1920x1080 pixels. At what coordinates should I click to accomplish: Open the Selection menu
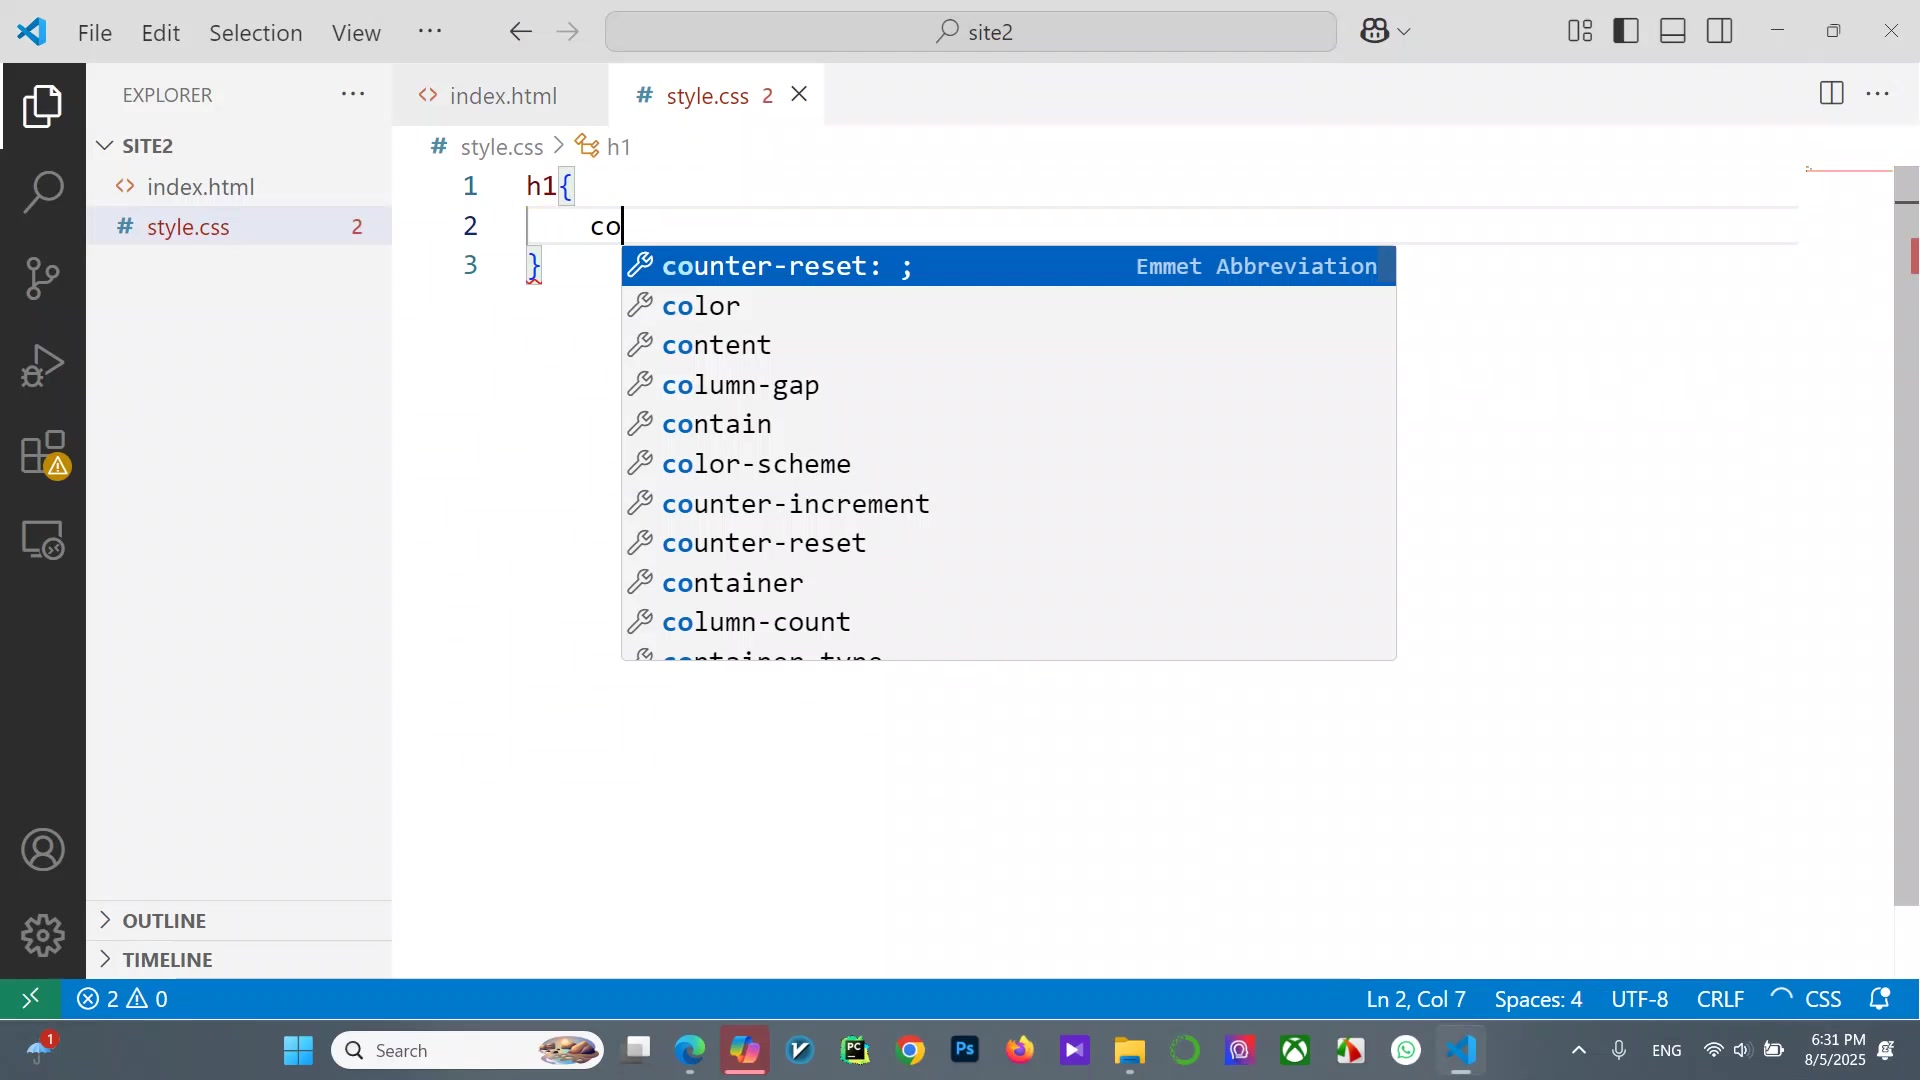click(255, 32)
